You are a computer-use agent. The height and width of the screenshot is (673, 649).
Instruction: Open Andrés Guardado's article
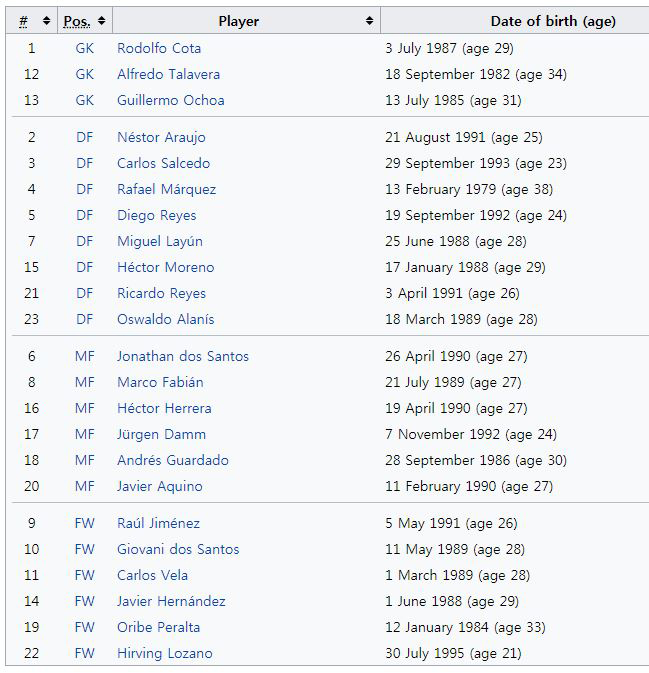coord(172,460)
